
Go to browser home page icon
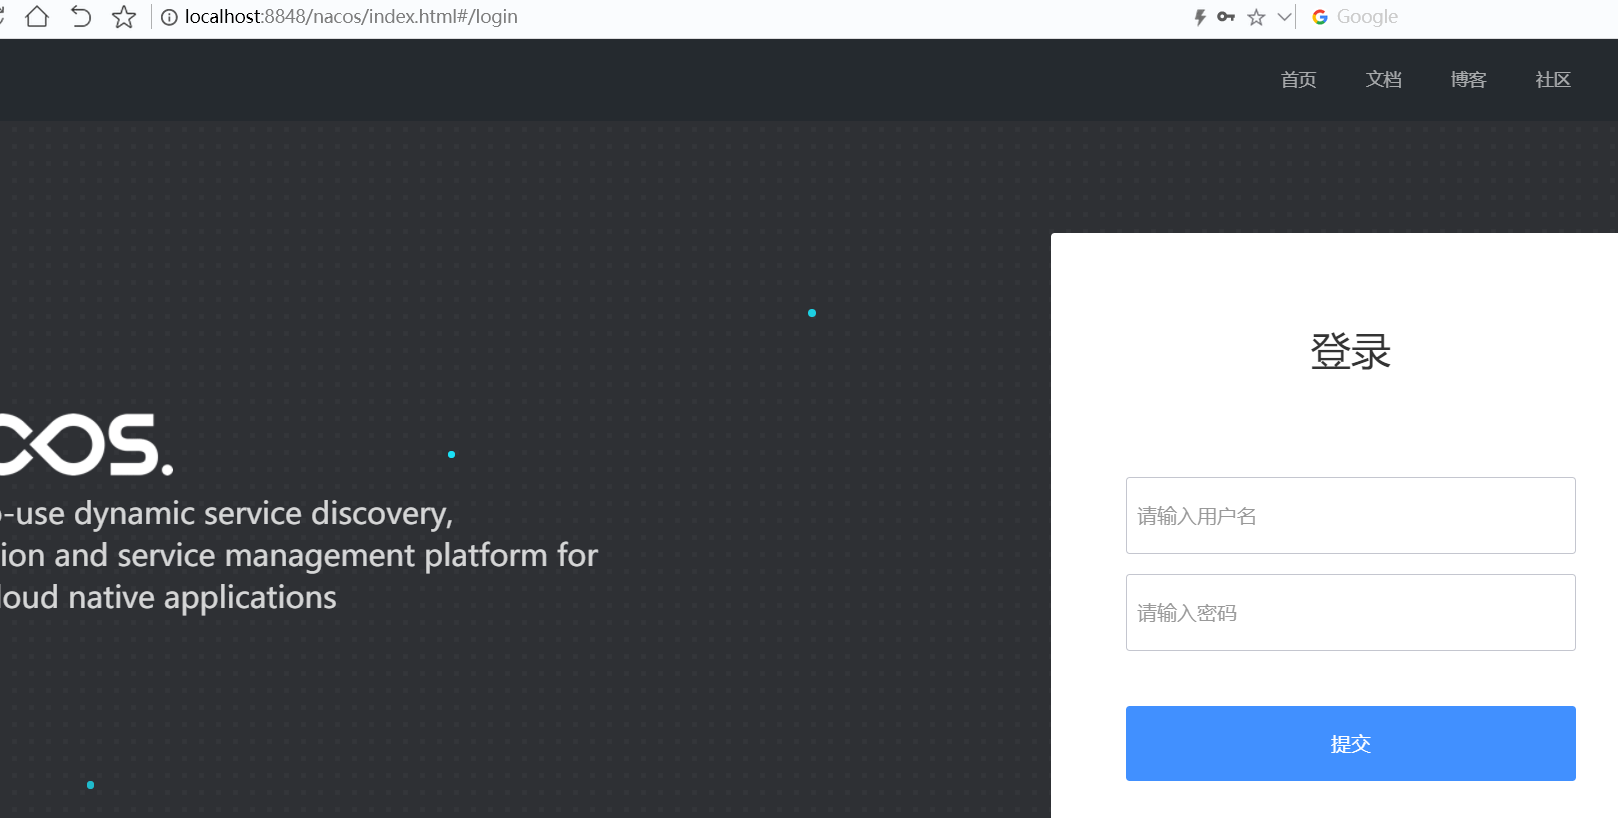37,17
